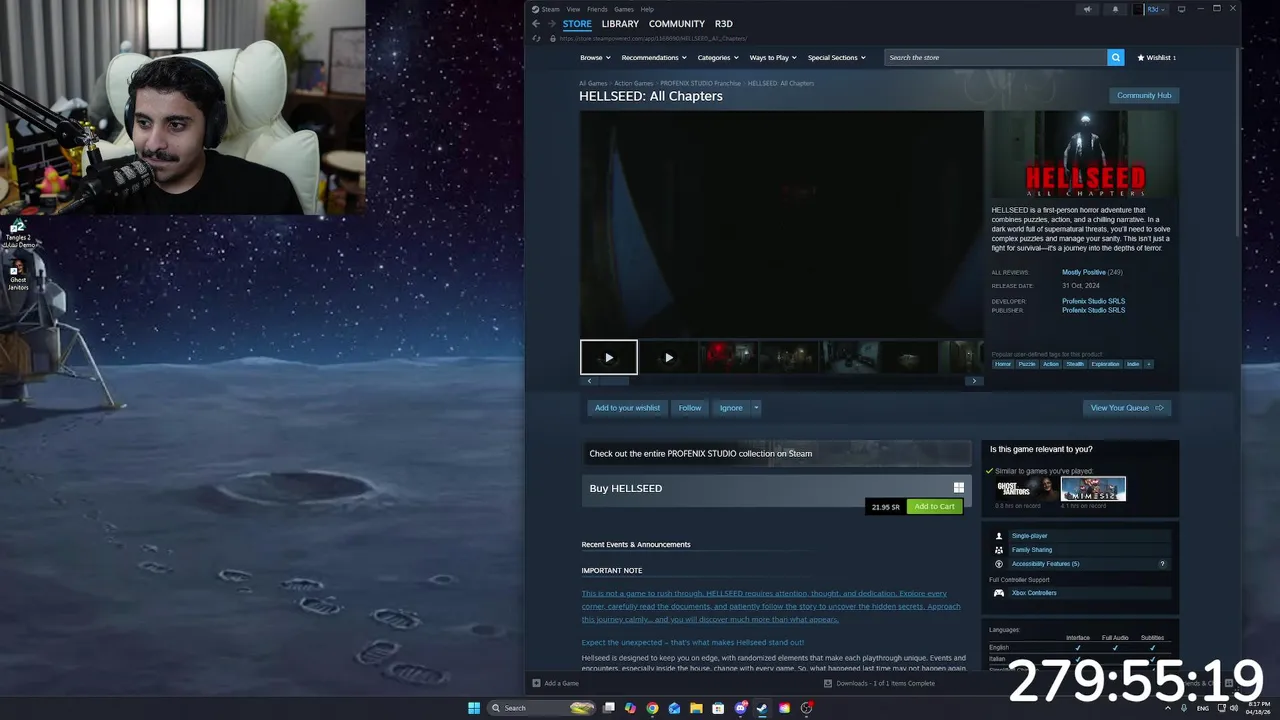Open the Ways to Play dropdown

pos(773,57)
